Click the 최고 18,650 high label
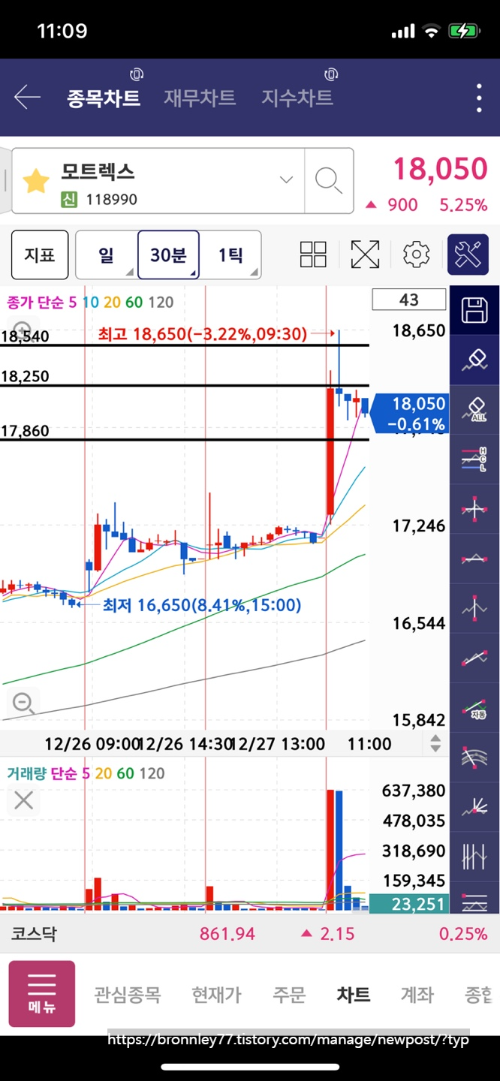 pos(202,334)
